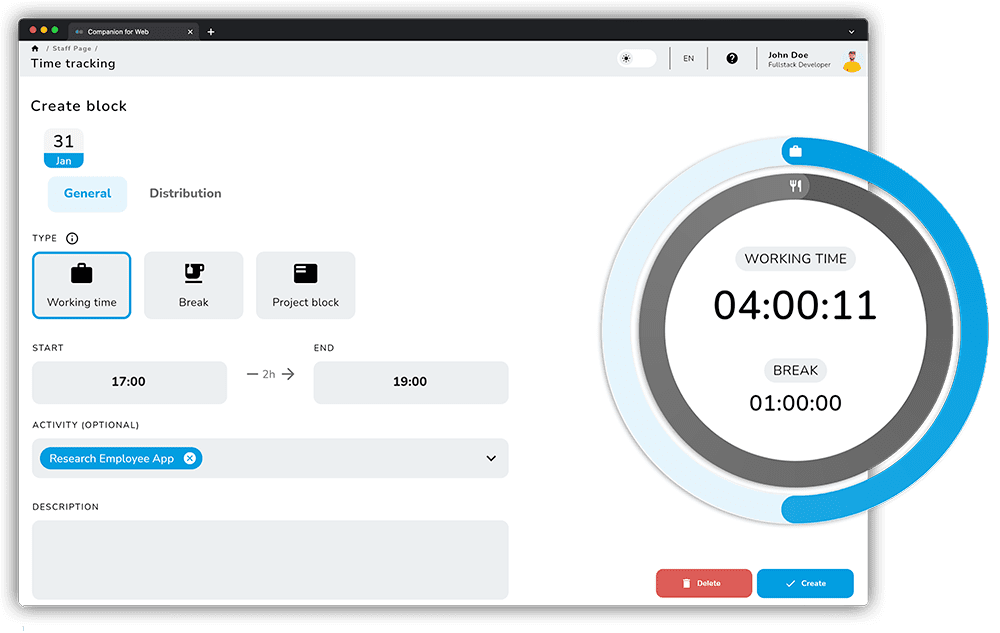This screenshot has height=633, width=1000.
Task: Switch the EN language setting
Action: pos(688,58)
